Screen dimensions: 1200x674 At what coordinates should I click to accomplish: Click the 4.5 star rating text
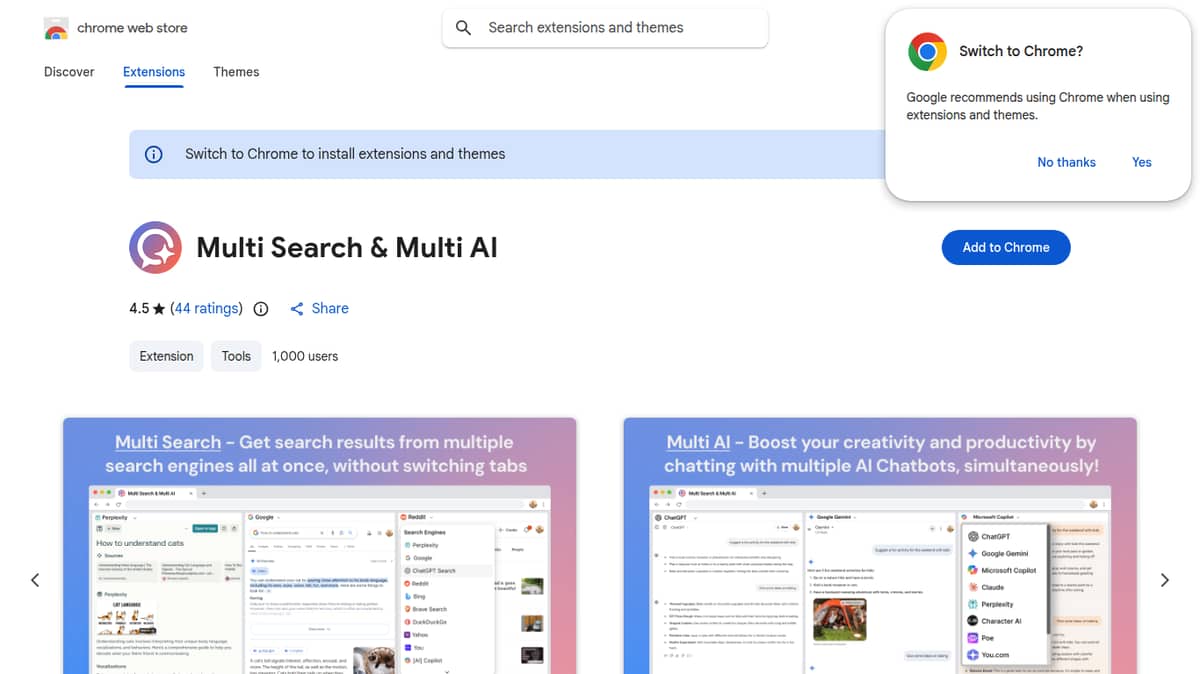tap(147, 309)
